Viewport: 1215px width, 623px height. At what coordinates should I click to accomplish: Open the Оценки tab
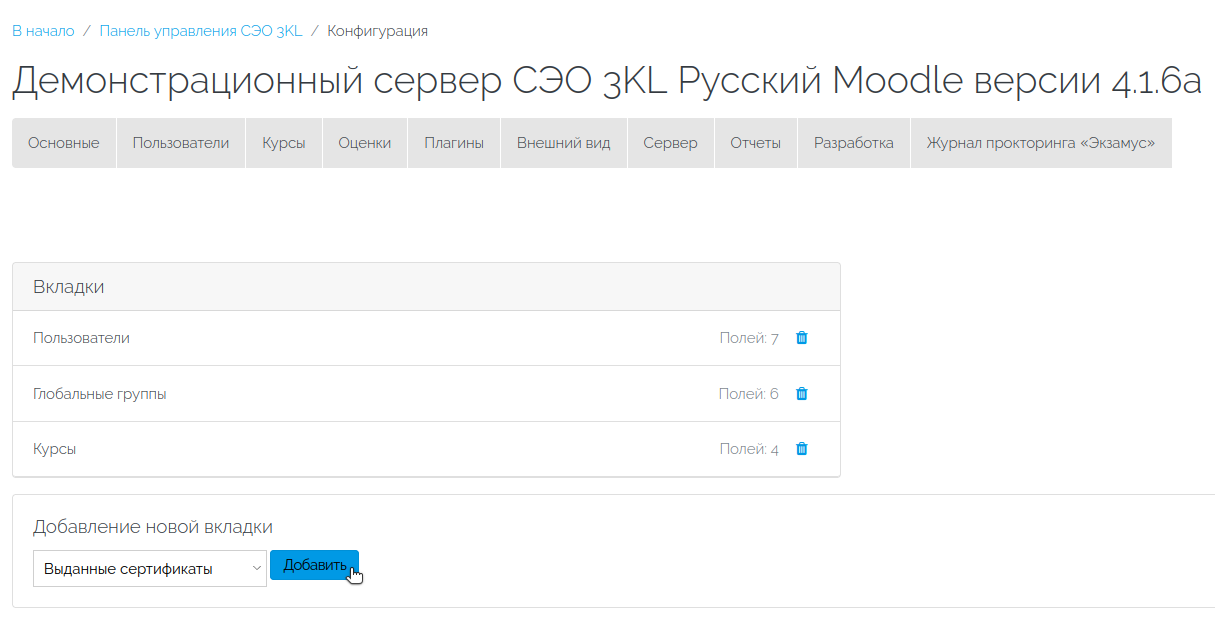[x=364, y=143]
